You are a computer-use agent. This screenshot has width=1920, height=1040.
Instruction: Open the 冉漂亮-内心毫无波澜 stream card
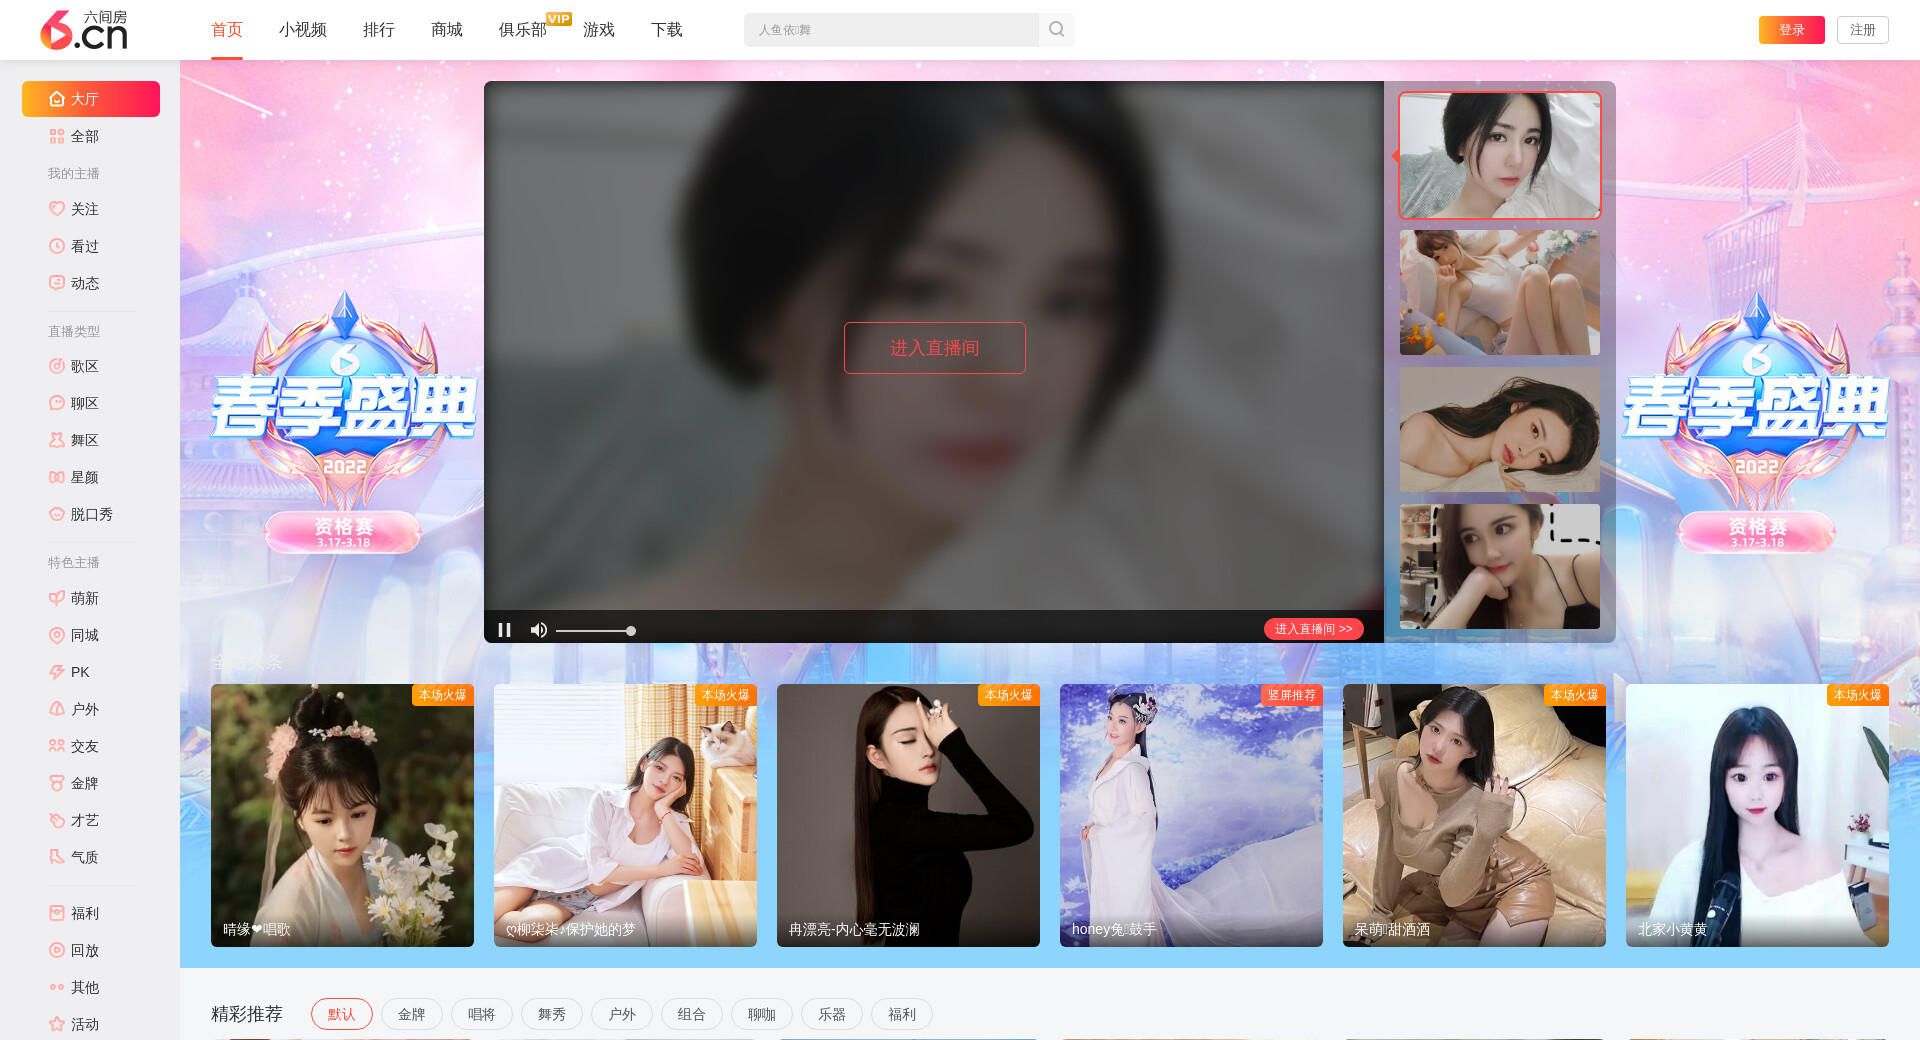[908, 815]
